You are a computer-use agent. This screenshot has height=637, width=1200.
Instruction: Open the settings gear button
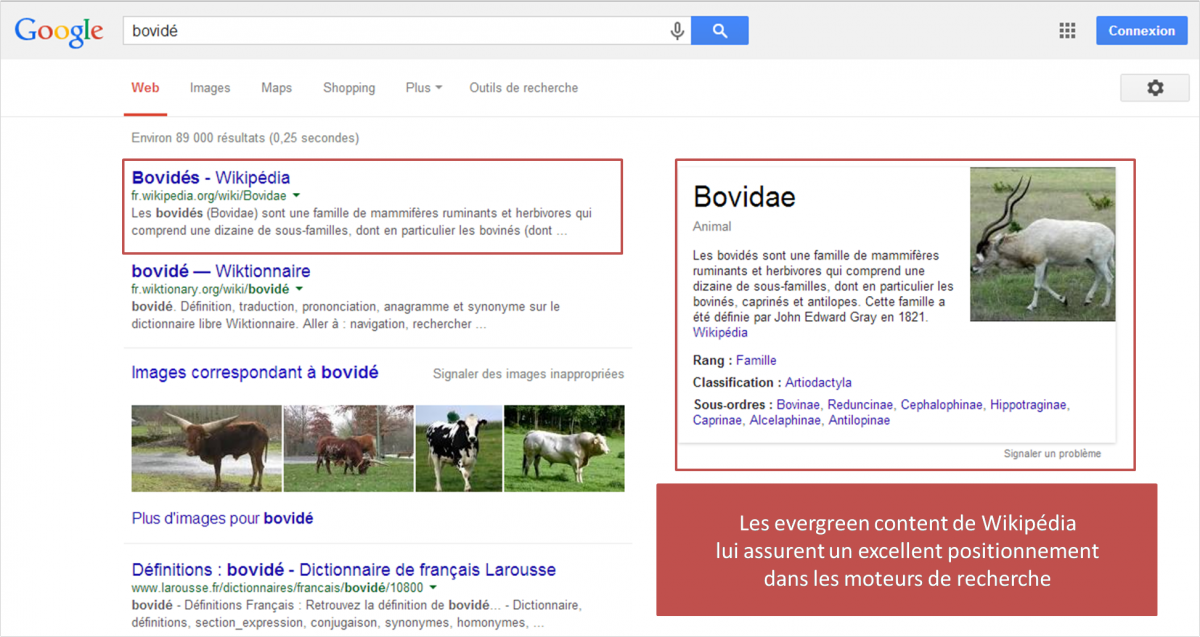click(x=1155, y=88)
